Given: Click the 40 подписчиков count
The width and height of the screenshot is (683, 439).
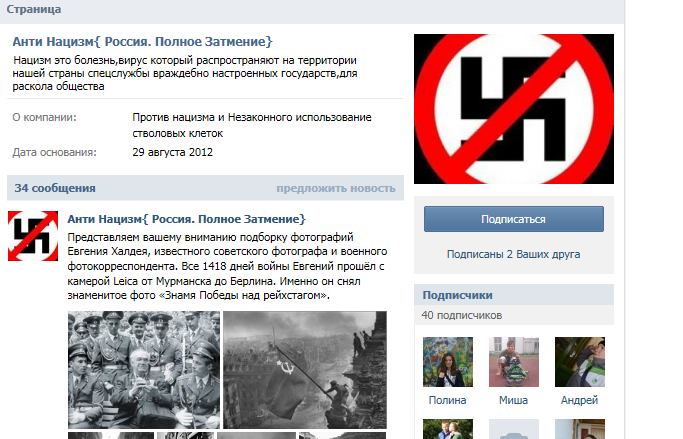Looking at the screenshot, I should 462,315.
